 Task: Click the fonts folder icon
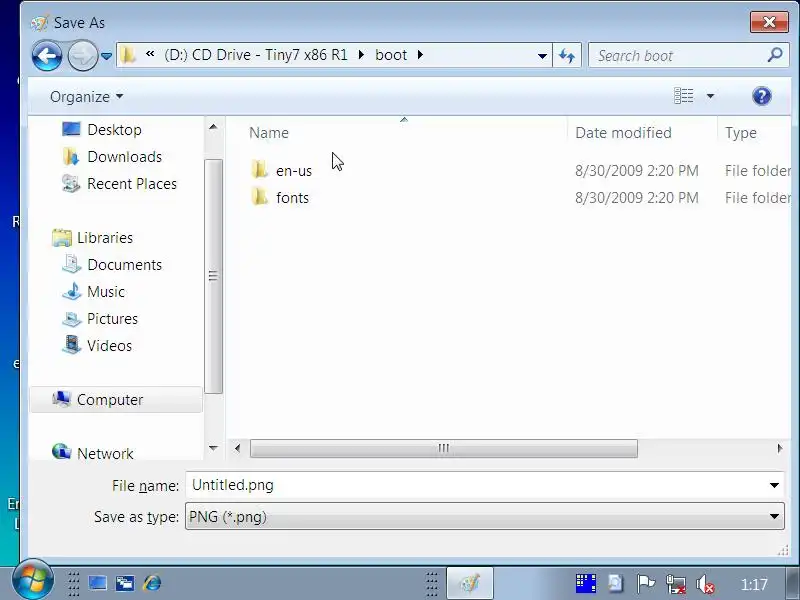(259, 196)
